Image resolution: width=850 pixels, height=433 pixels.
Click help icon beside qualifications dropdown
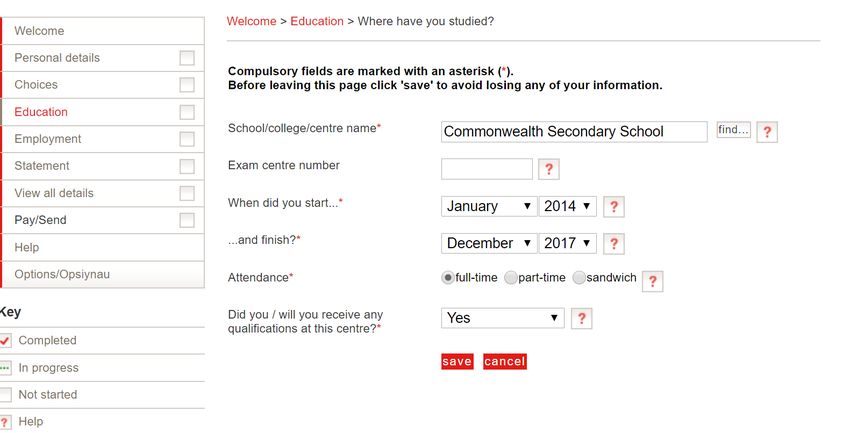(x=582, y=318)
